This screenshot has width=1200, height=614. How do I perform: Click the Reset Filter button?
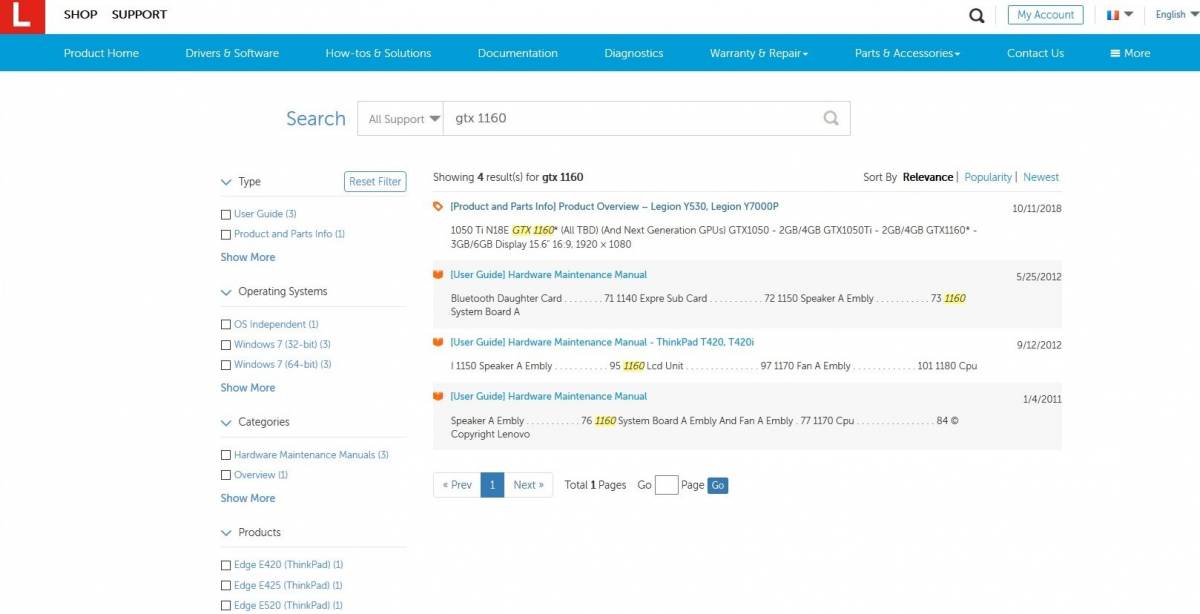coord(375,181)
